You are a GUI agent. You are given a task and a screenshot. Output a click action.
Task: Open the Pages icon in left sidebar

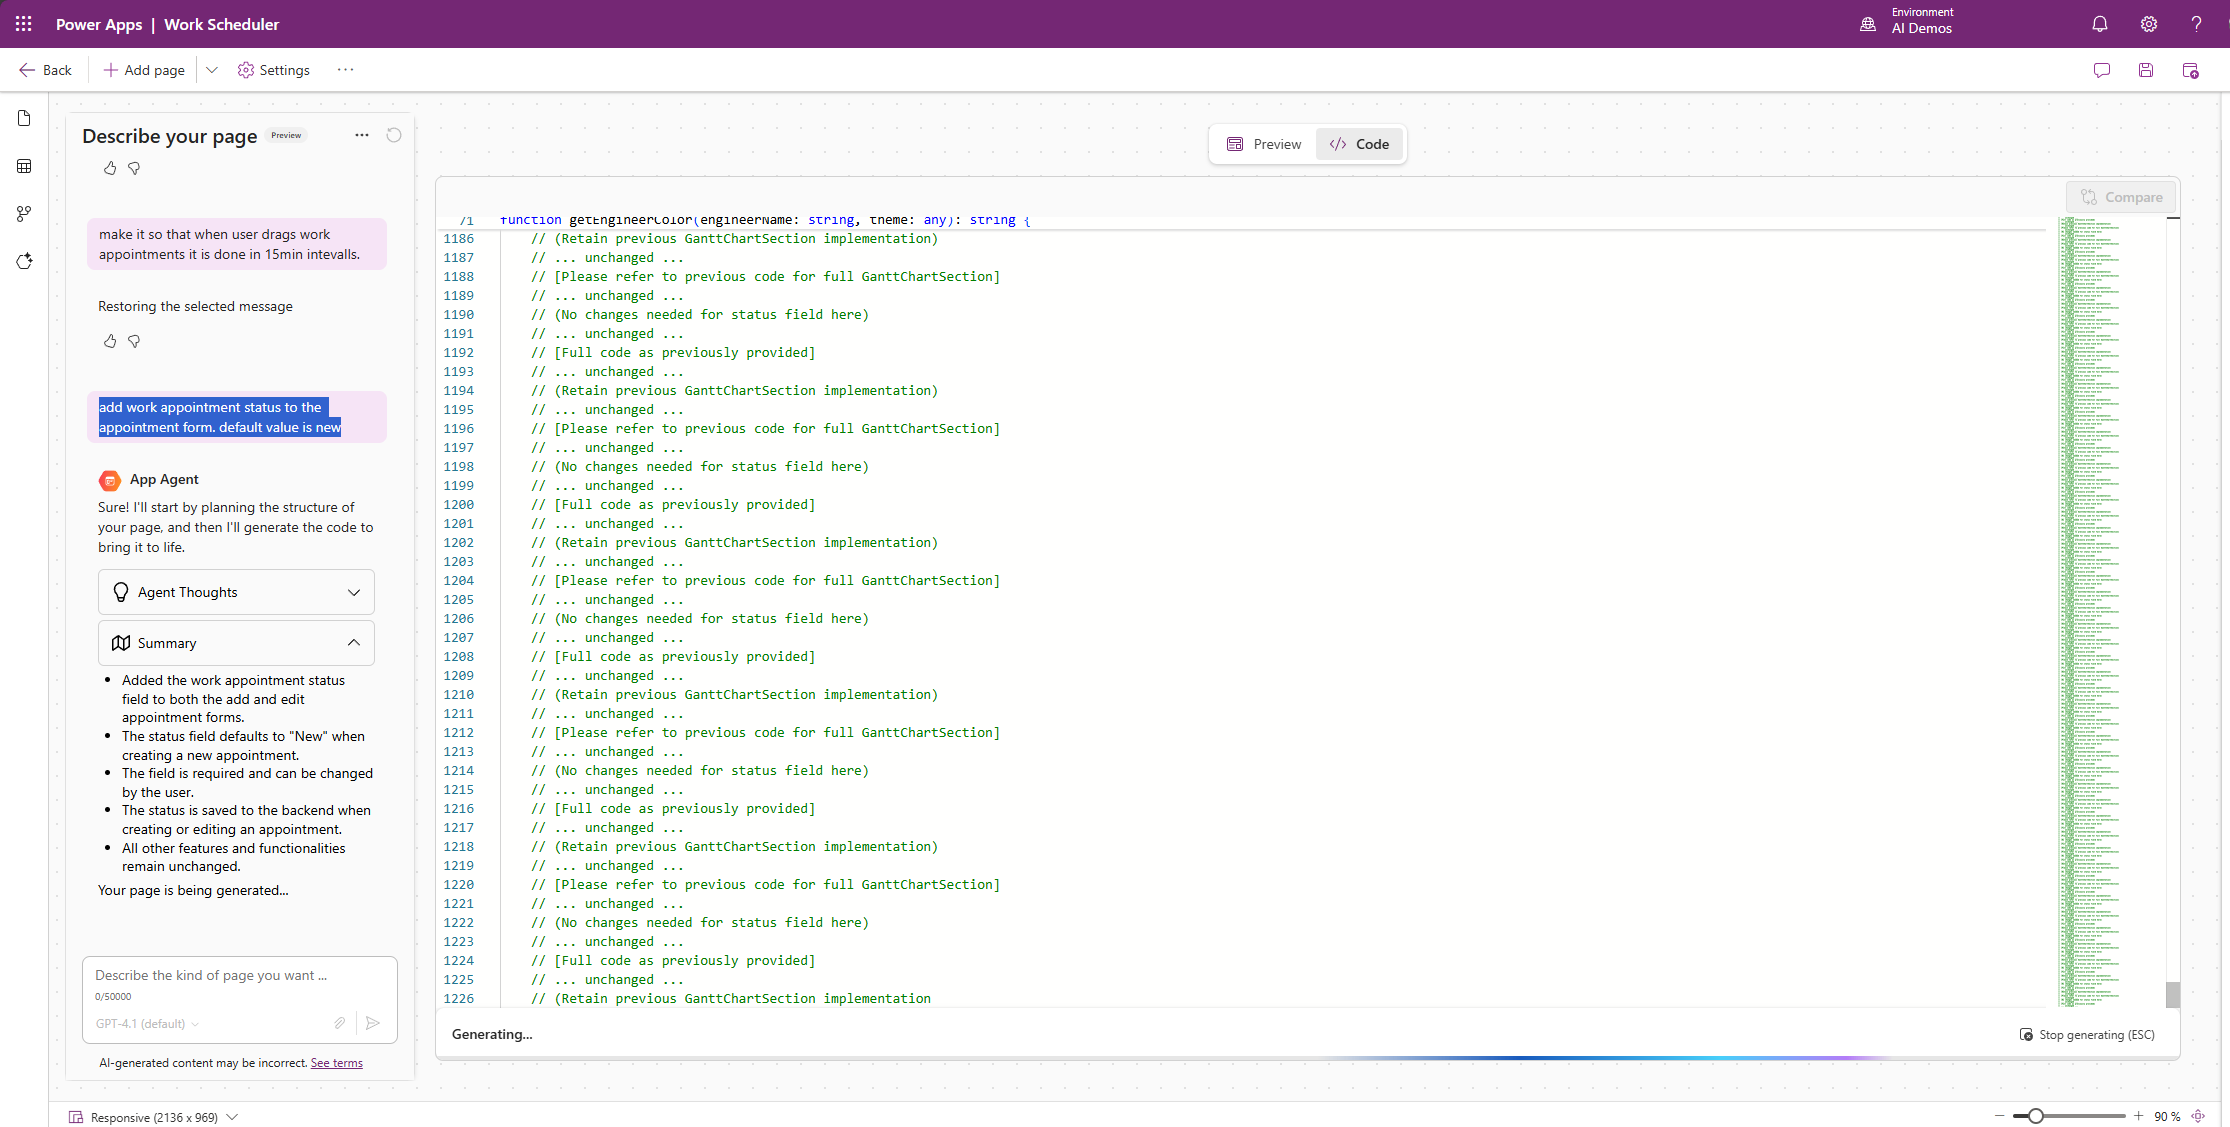pos(24,119)
